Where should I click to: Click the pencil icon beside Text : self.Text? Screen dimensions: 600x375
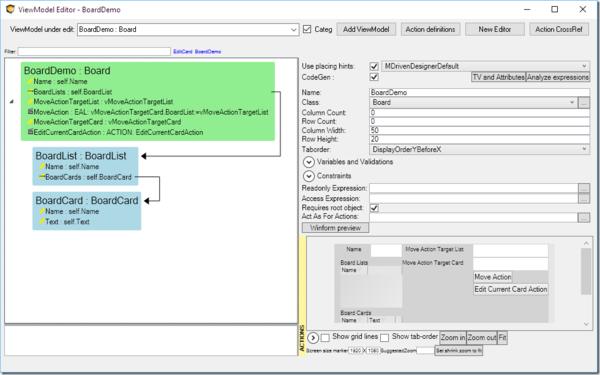pyautogui.click(x=42, y=222)
